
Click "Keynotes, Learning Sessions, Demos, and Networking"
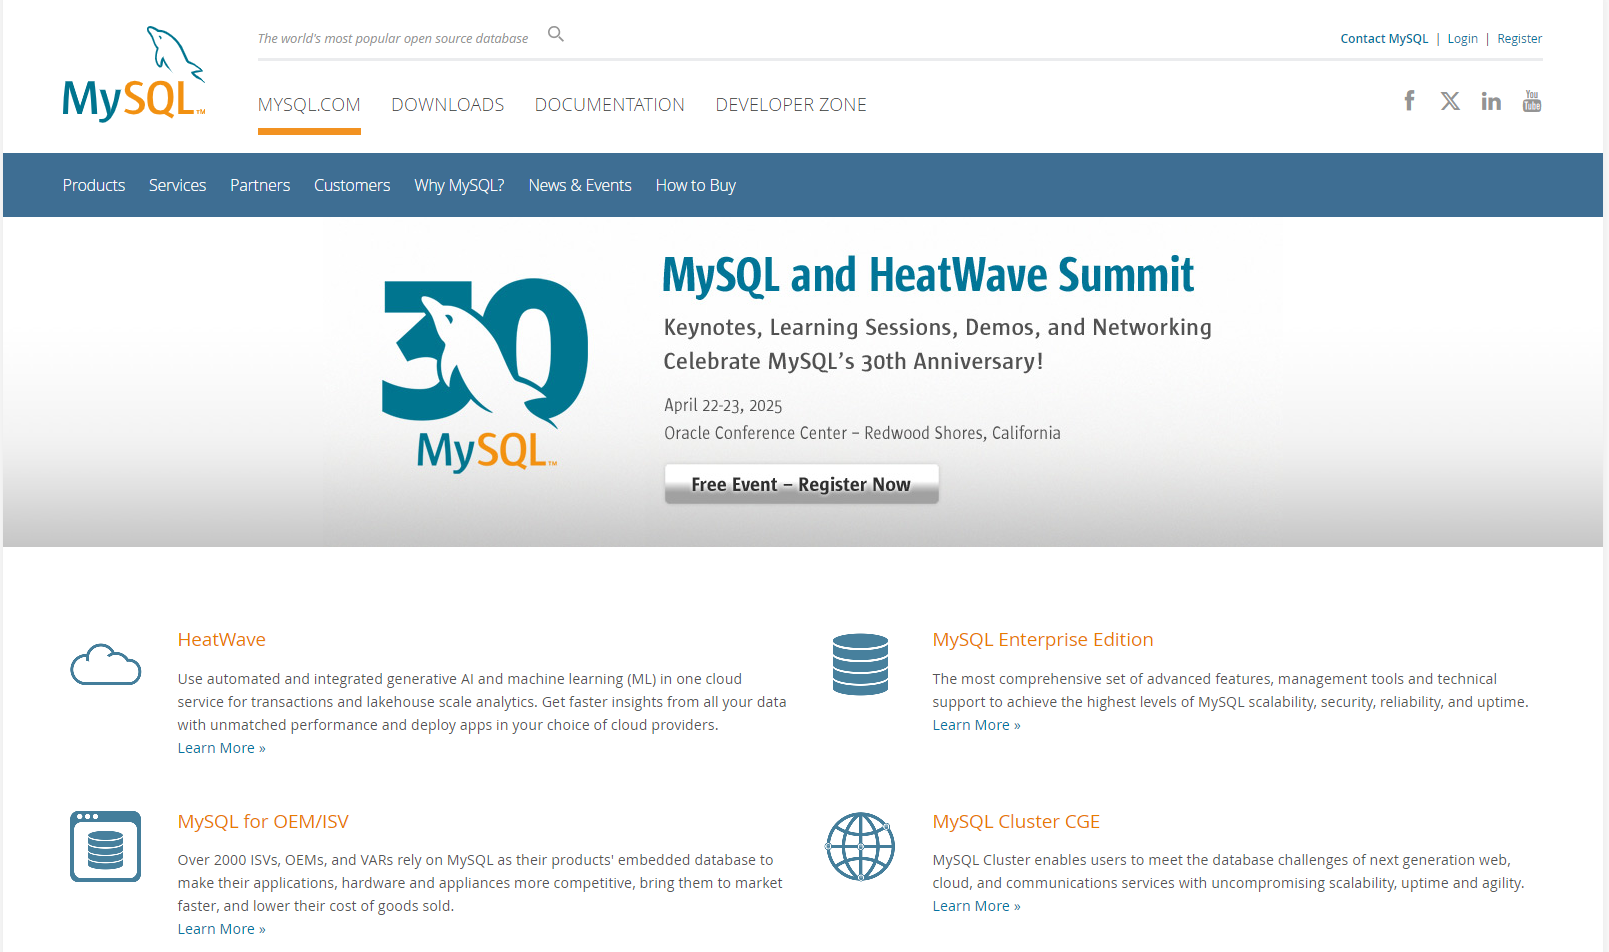938,327
